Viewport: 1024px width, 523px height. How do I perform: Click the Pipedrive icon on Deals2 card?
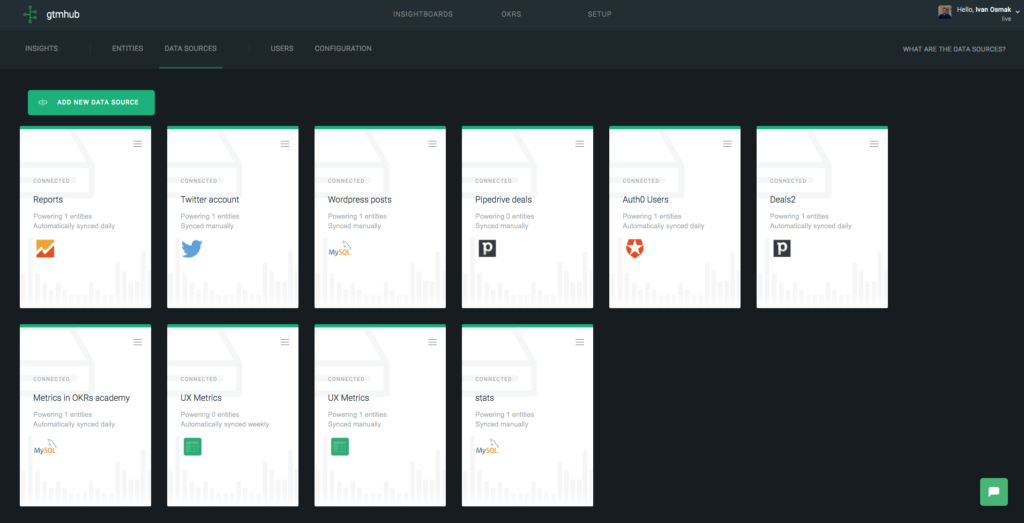pos(782,248)
